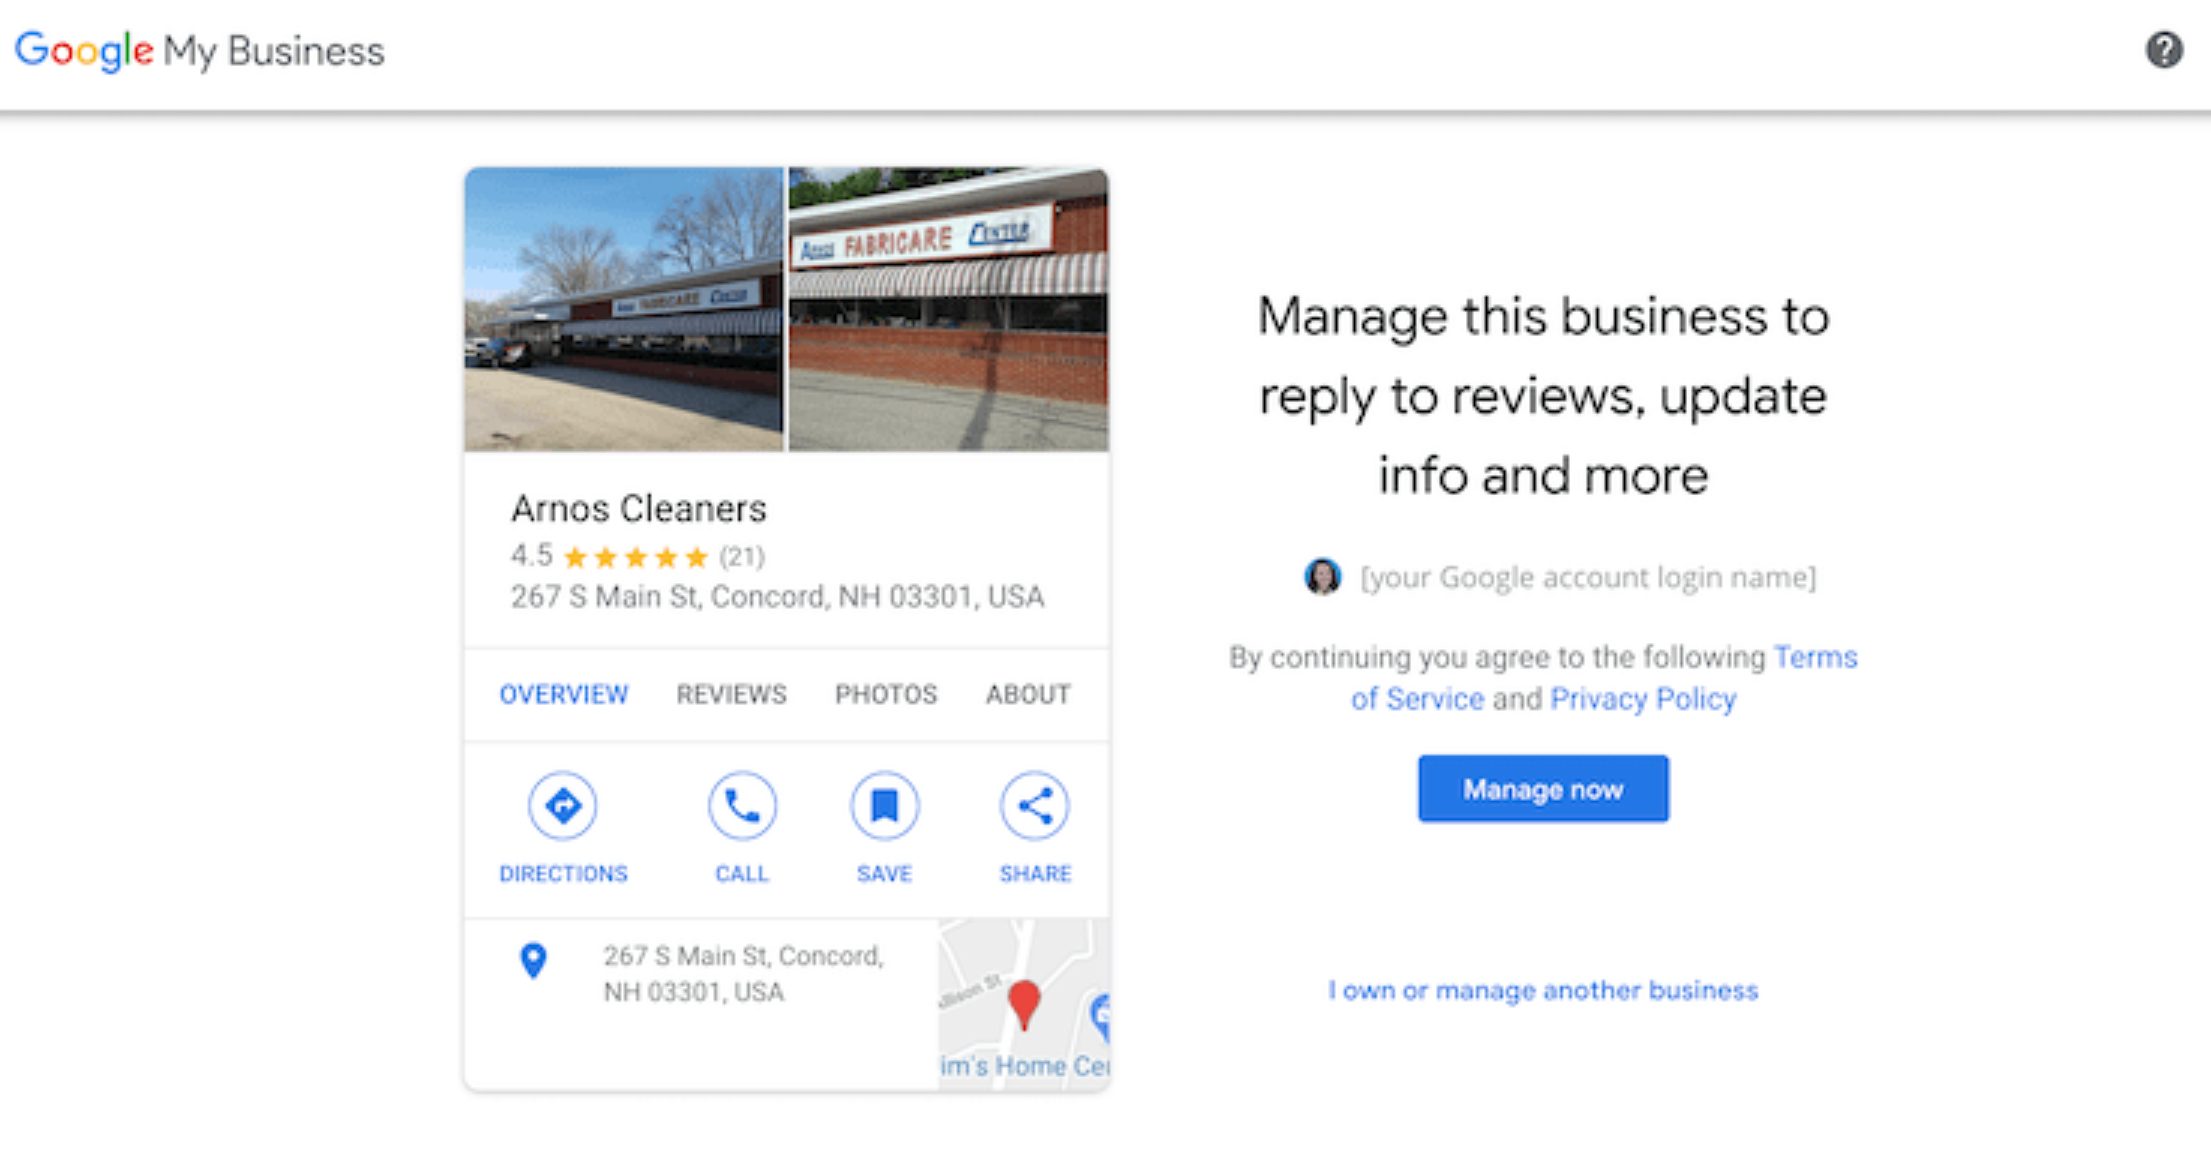Go to the About tab
Viewport: 2211px width, 1169px height.
point(1028,694)
